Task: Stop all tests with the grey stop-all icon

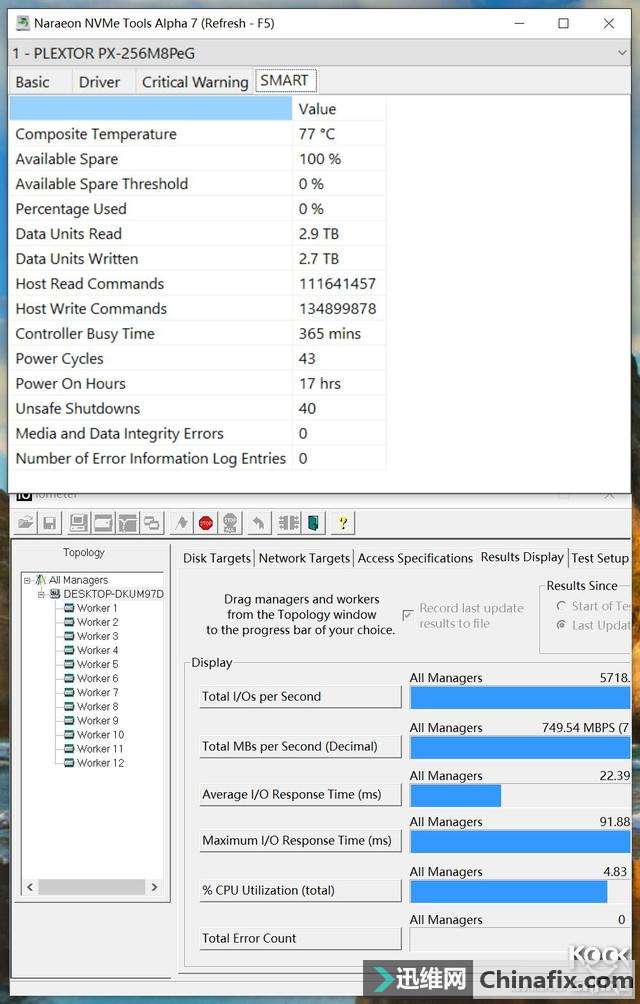Action: click(230, 523)
